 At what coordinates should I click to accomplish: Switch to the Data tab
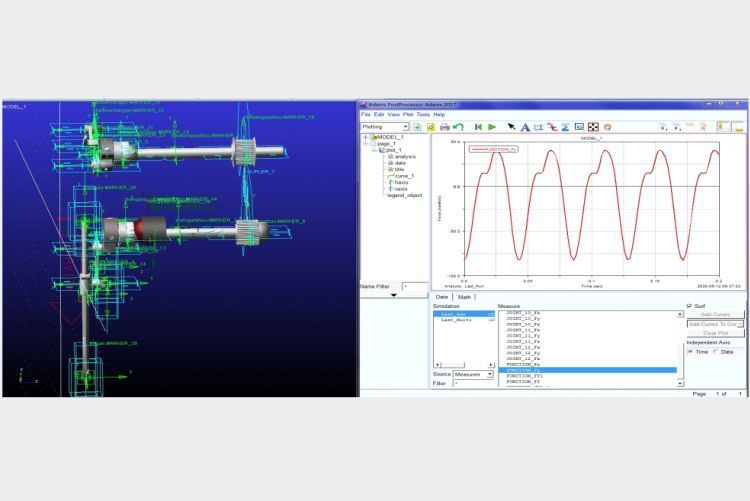442,297
